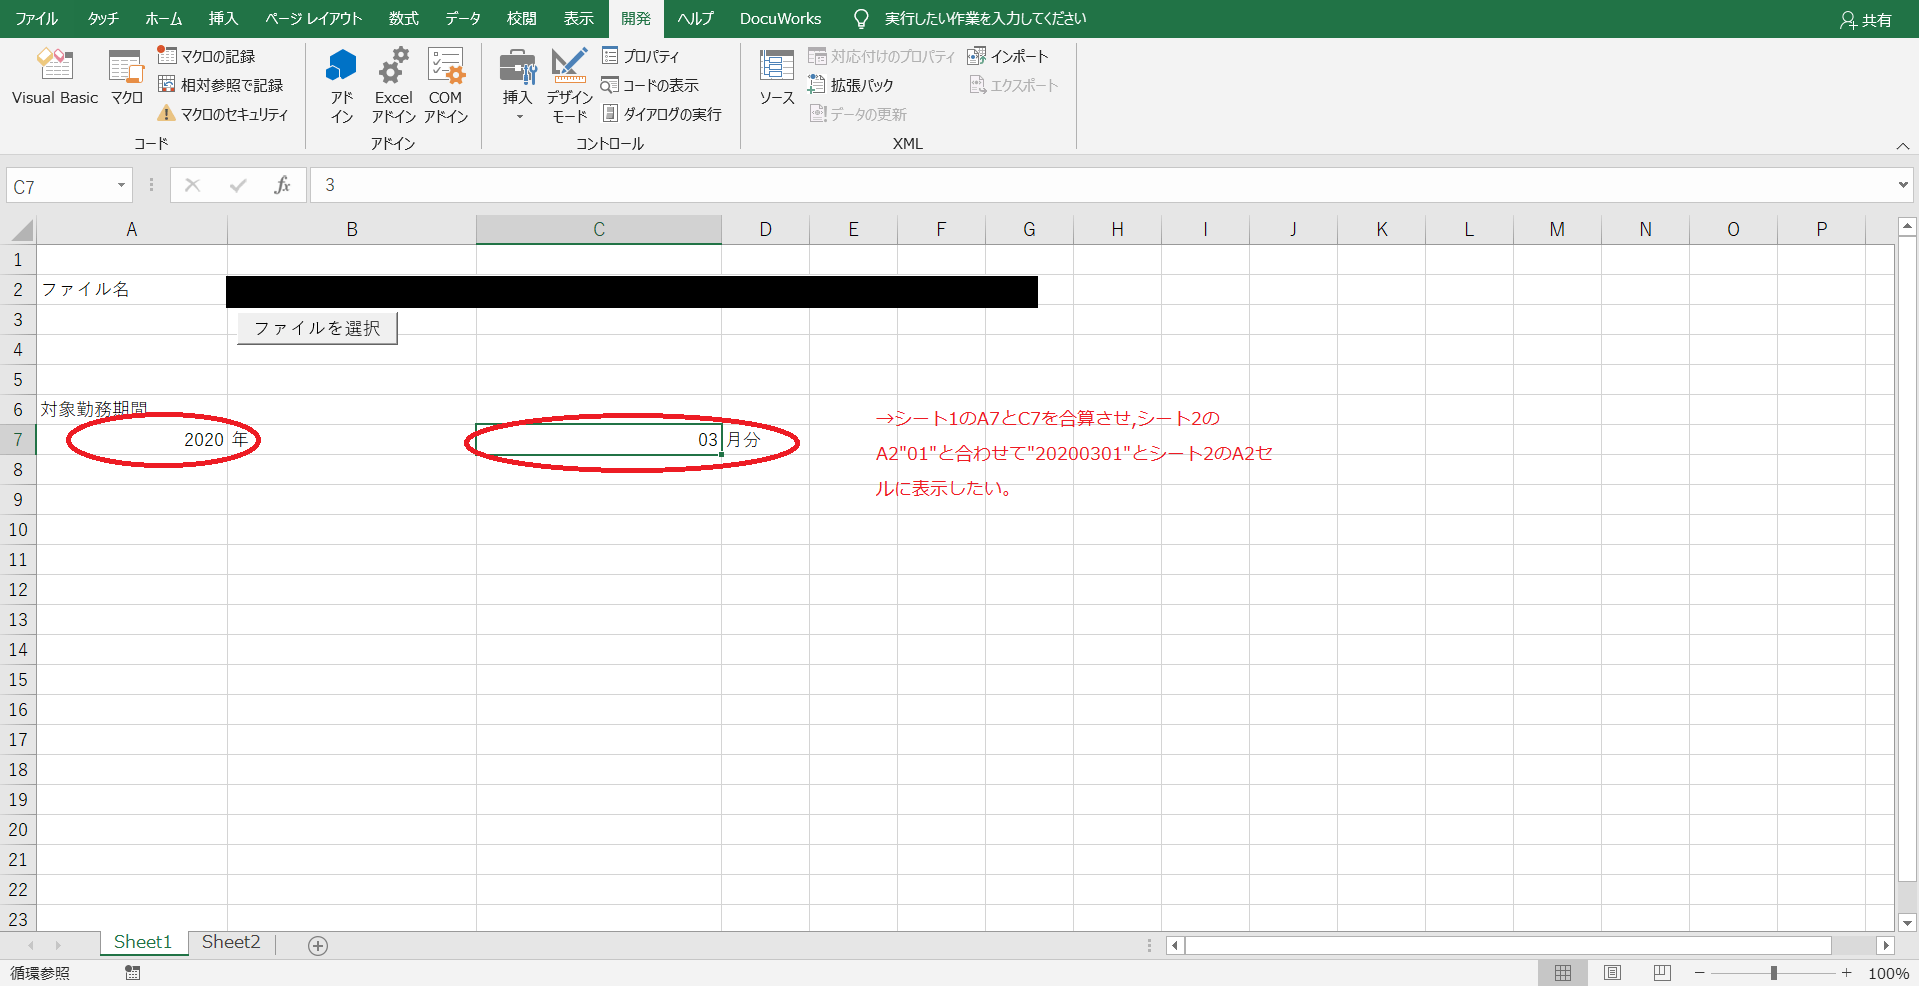This screenshot has height=986, width=1919.
Task: Select the 対象勤務期間 cell
Action: pos(132,409)
